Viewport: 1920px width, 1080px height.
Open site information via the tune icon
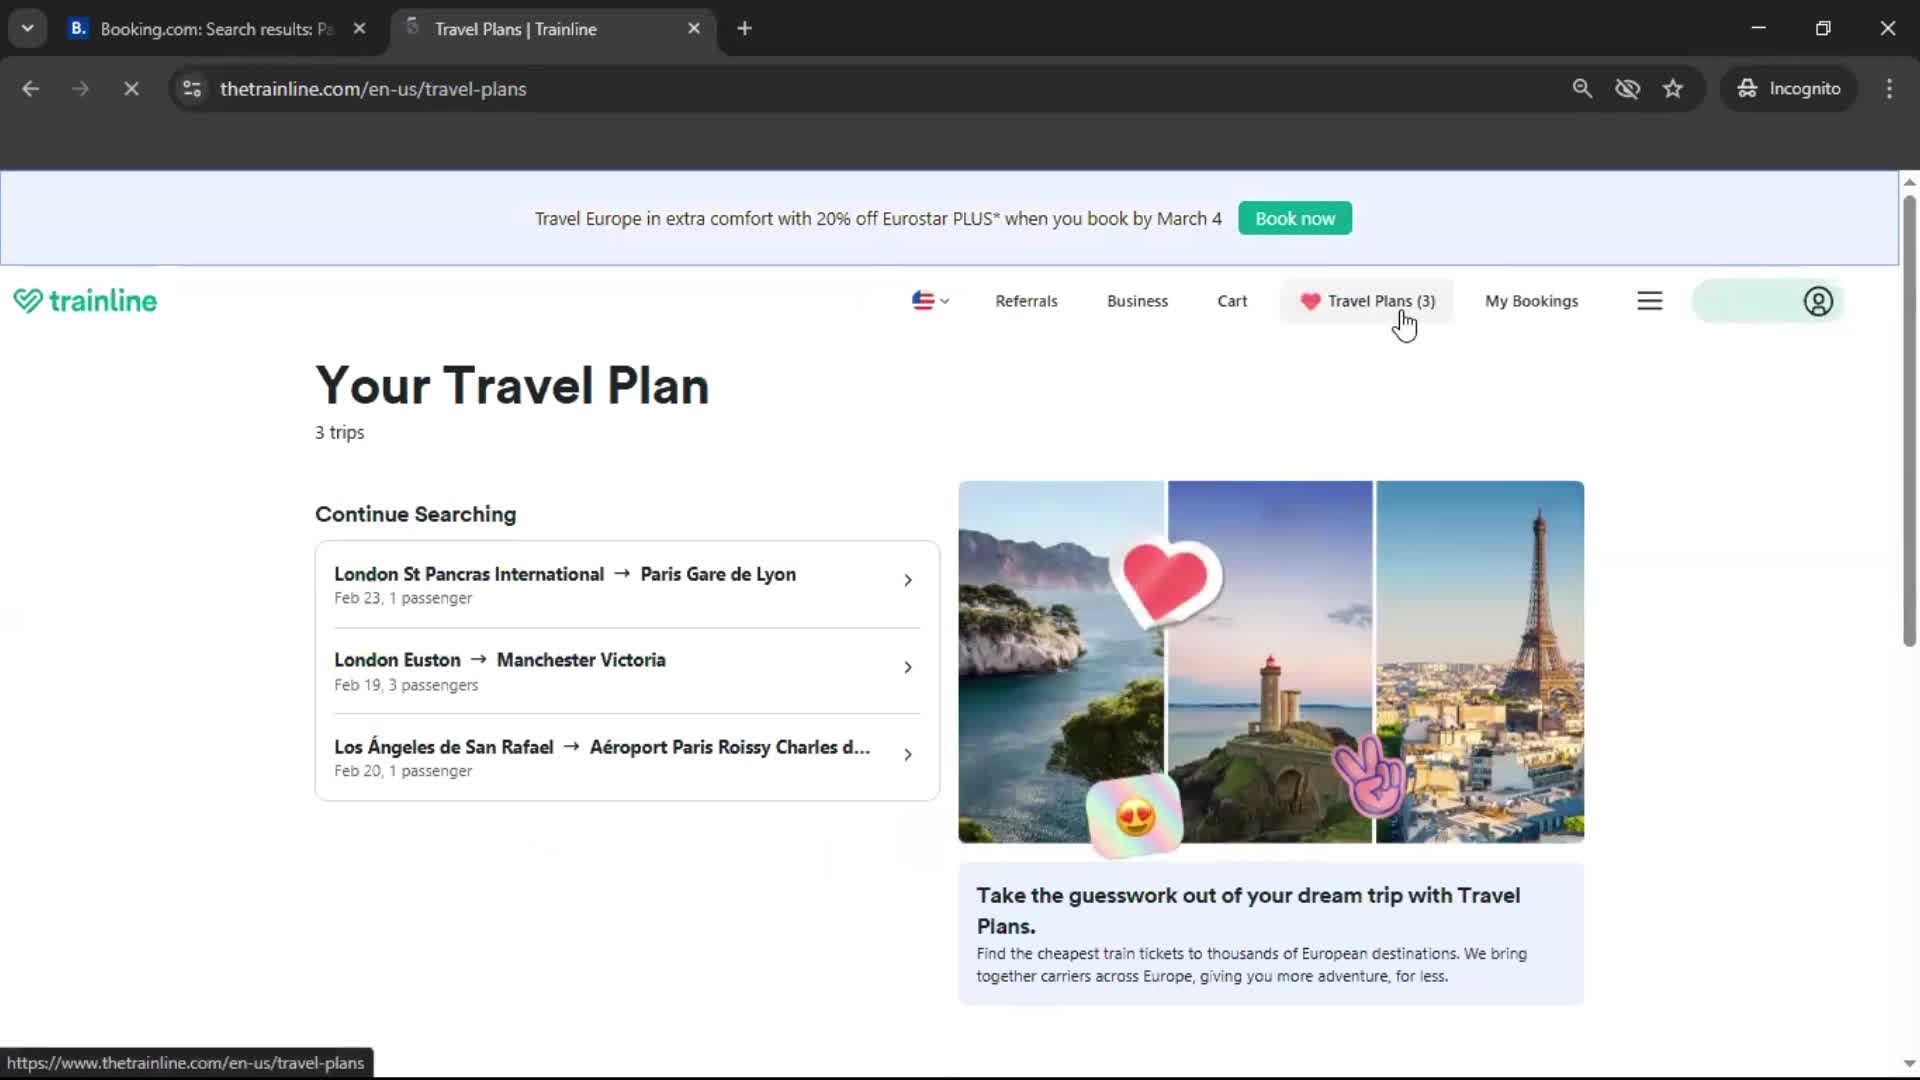tap(191, 88)
